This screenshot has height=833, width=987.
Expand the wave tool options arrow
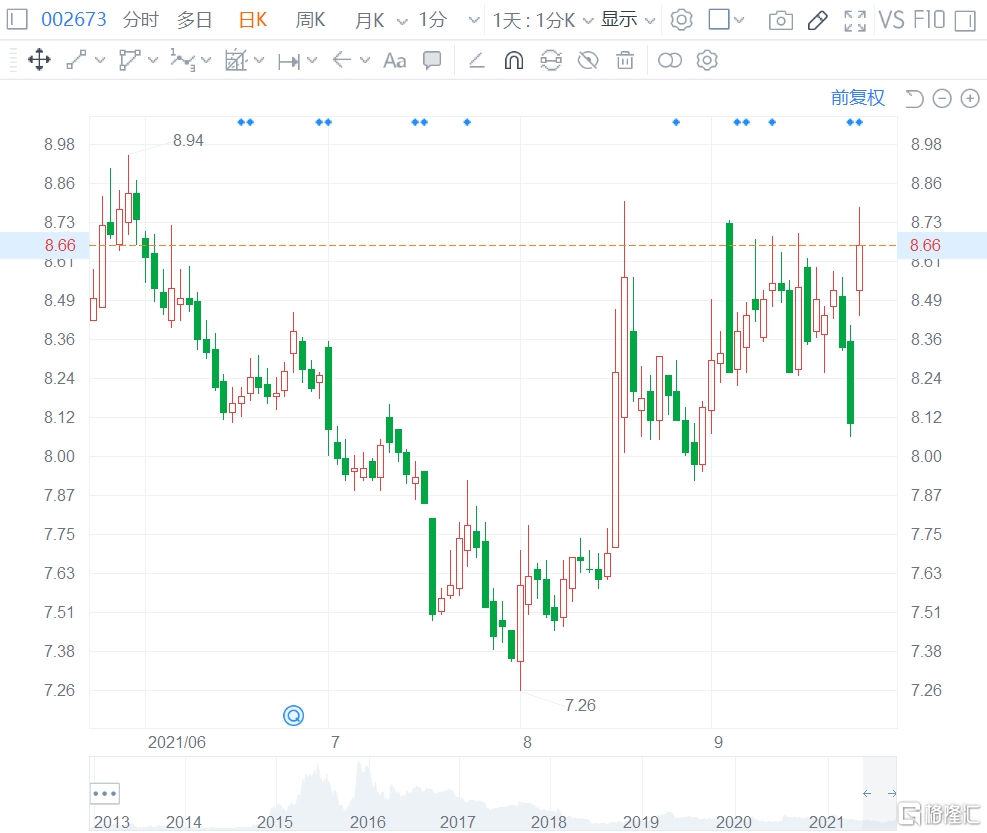click(x=206, y=61)
